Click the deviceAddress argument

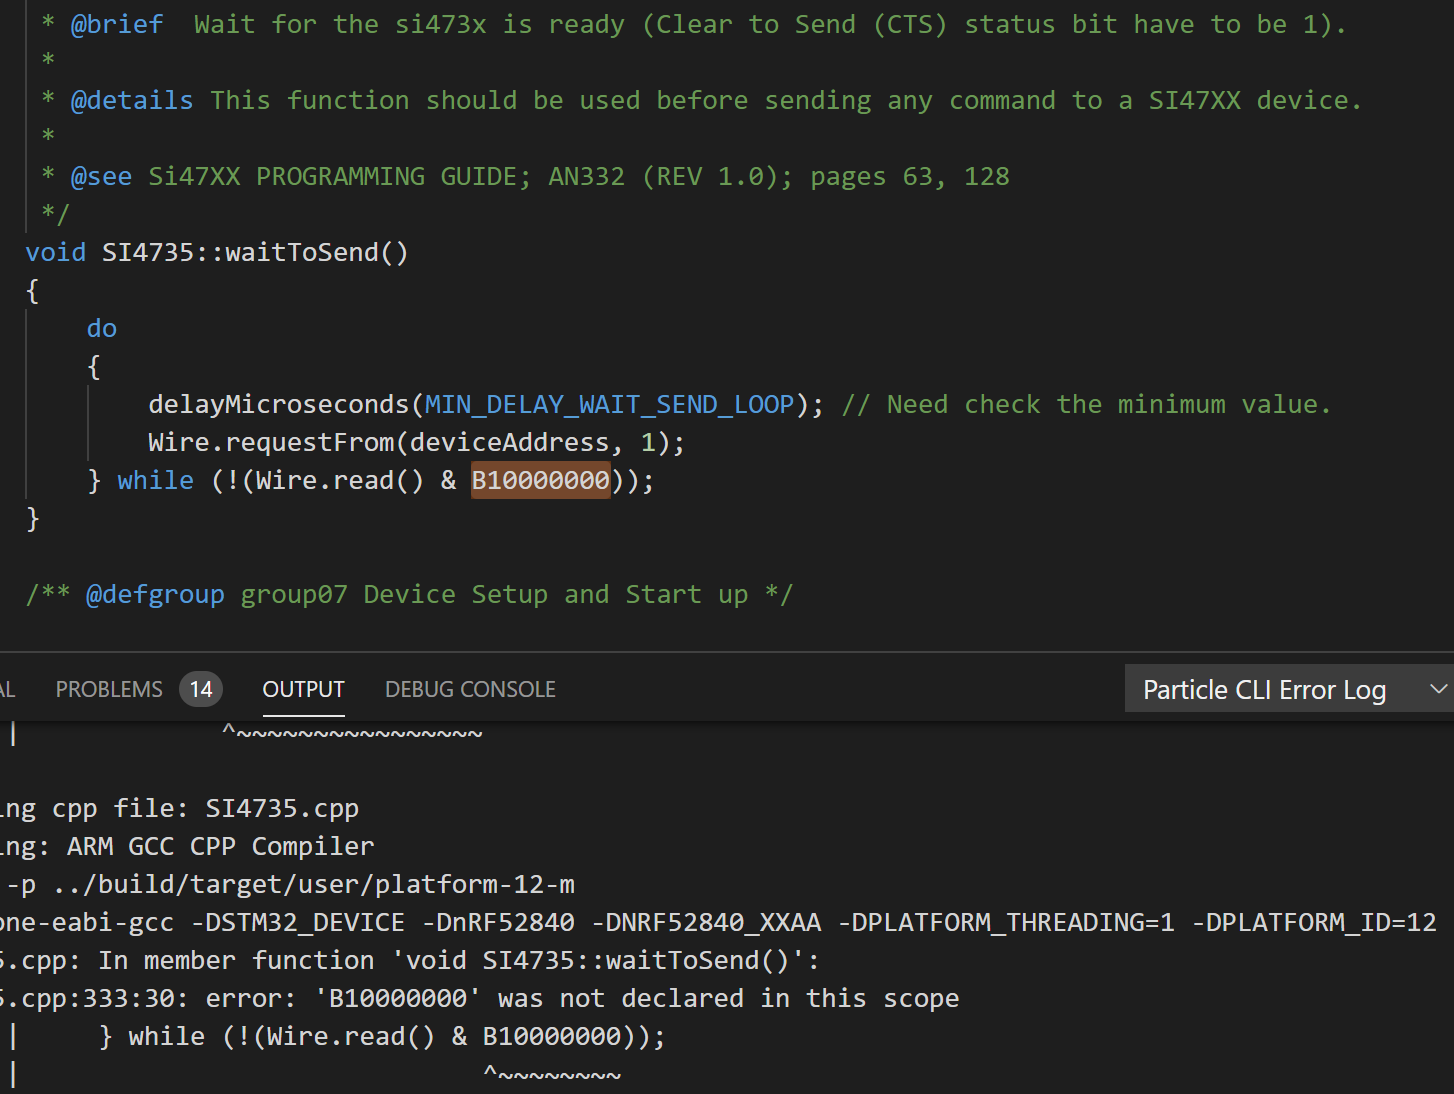(509, 442)
